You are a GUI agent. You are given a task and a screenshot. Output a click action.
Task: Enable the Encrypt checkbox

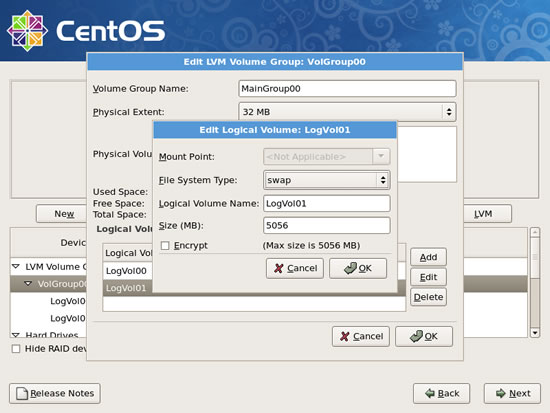click(165, 246)
